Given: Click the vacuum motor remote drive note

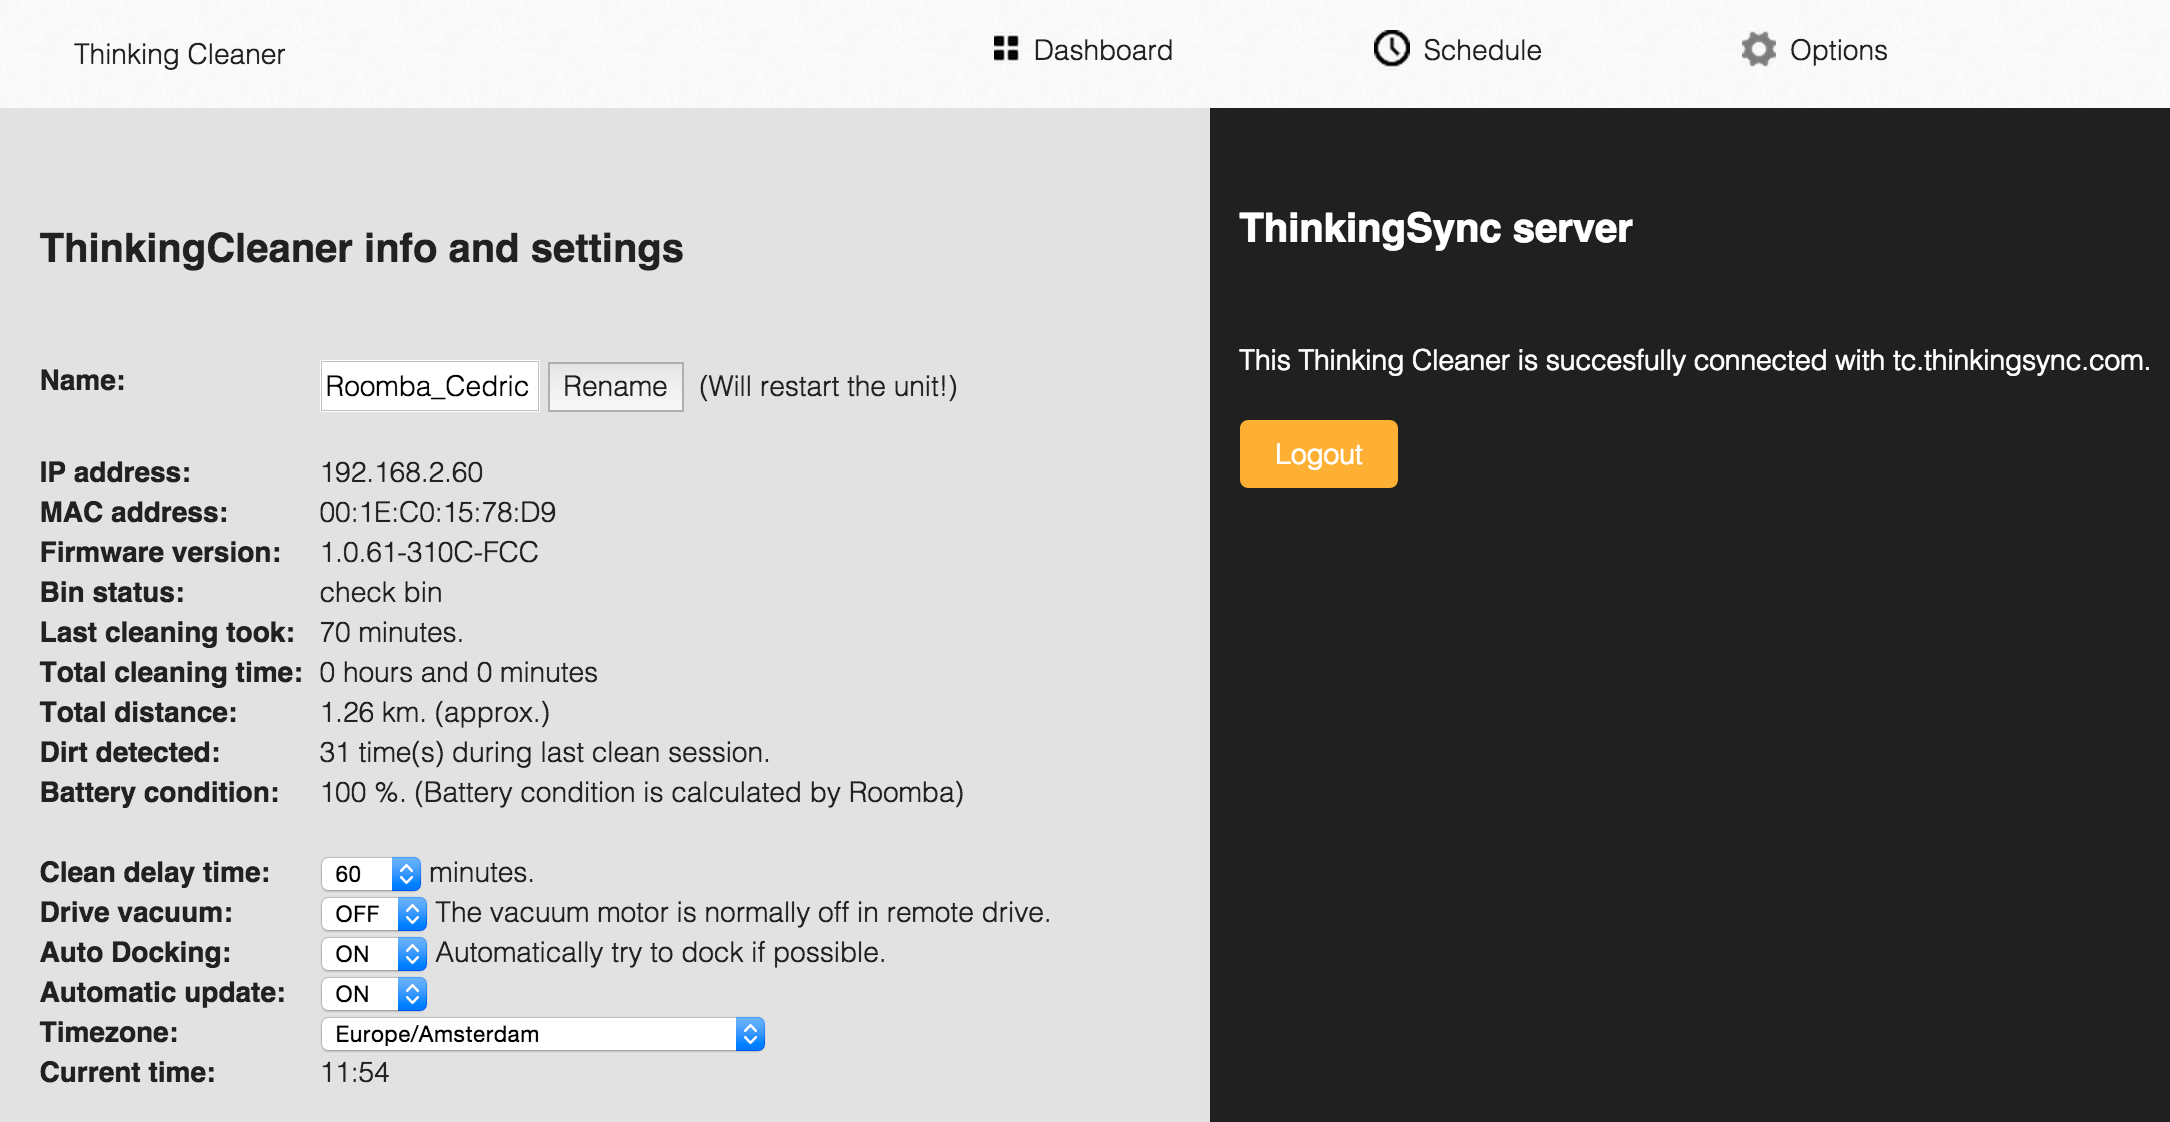Looking at the screenshot, I should point(743,912).
